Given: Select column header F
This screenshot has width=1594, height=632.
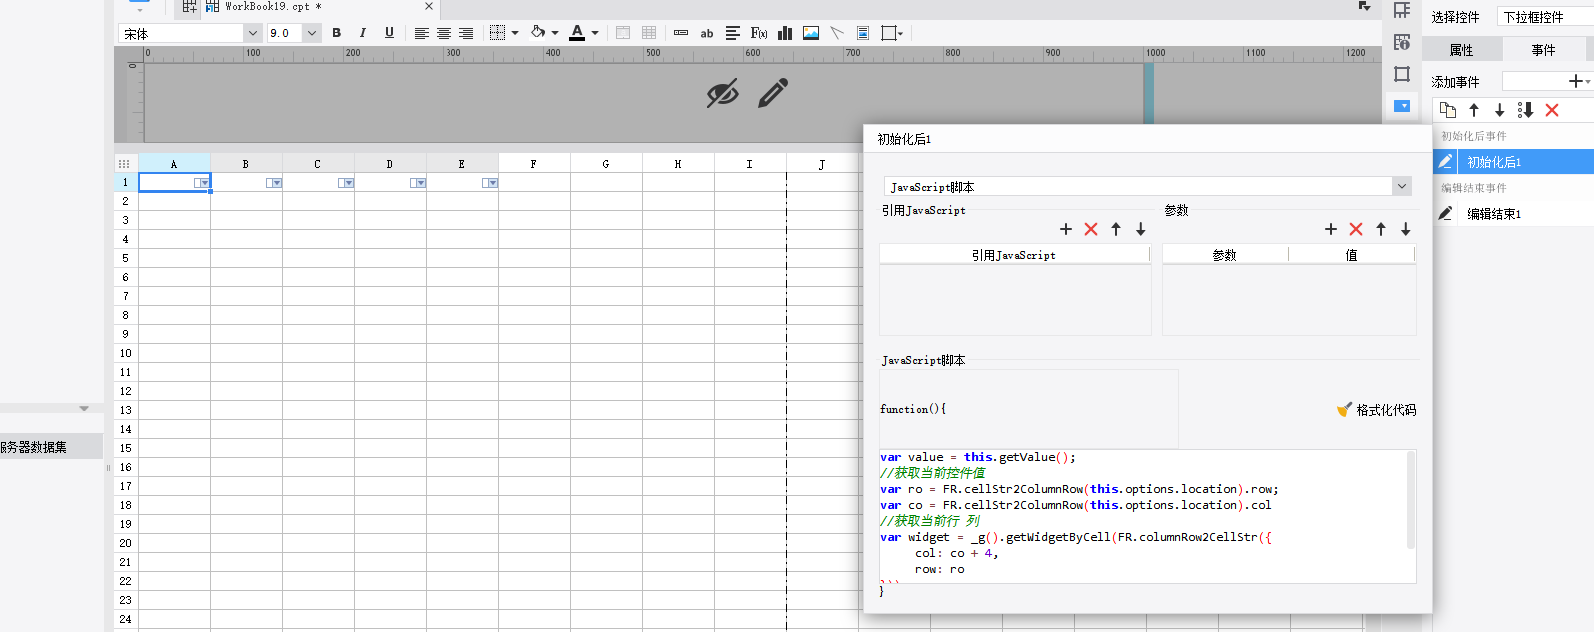Looking at the screenshot, I should click(x=534, y=164).
